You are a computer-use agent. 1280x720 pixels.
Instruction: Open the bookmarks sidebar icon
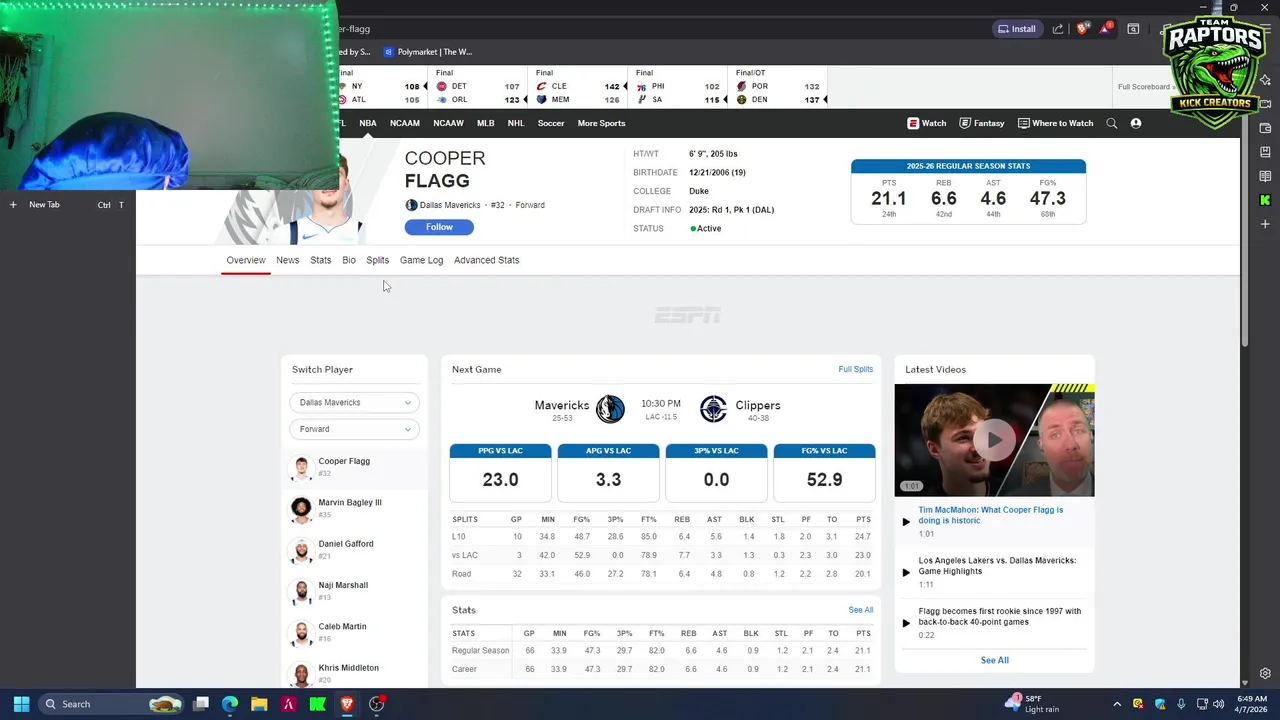click(1265, 152)
